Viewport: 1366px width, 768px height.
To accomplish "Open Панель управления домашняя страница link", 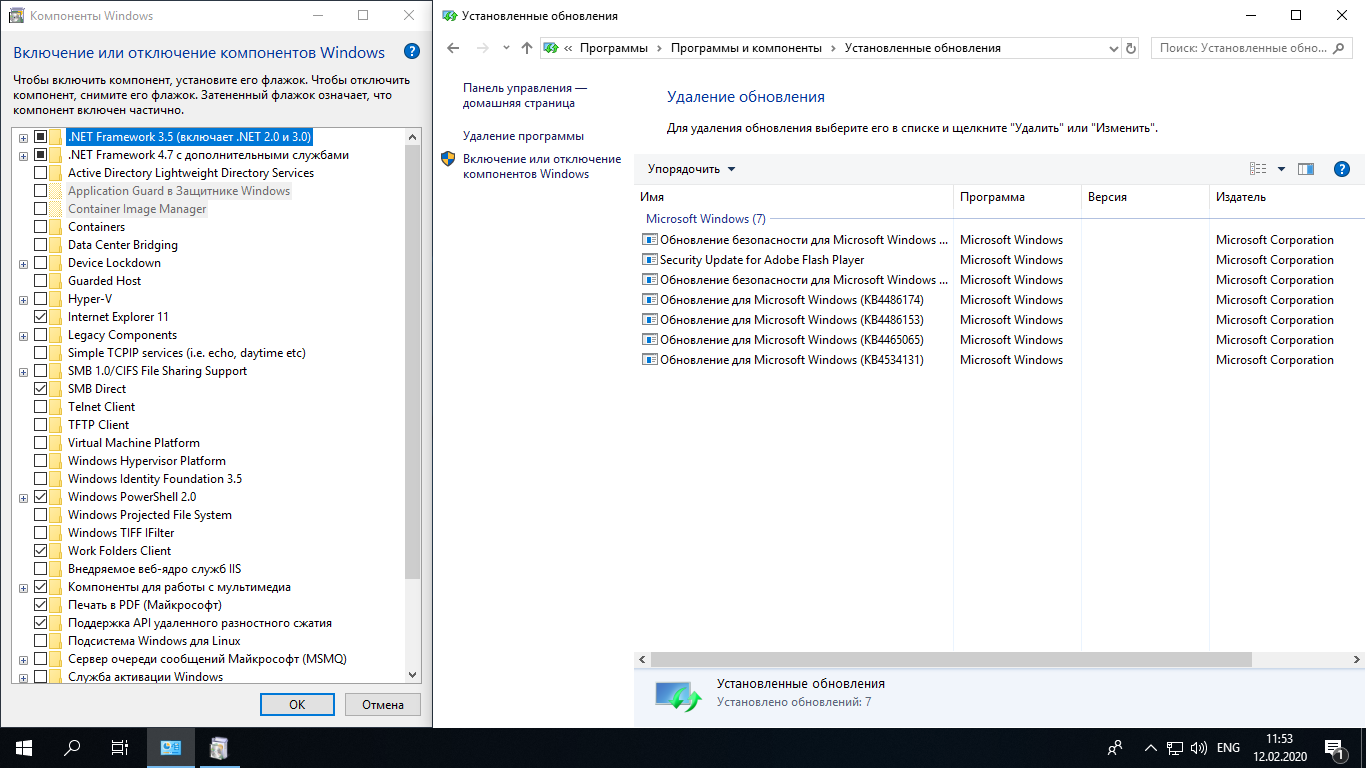I will 524,95.
